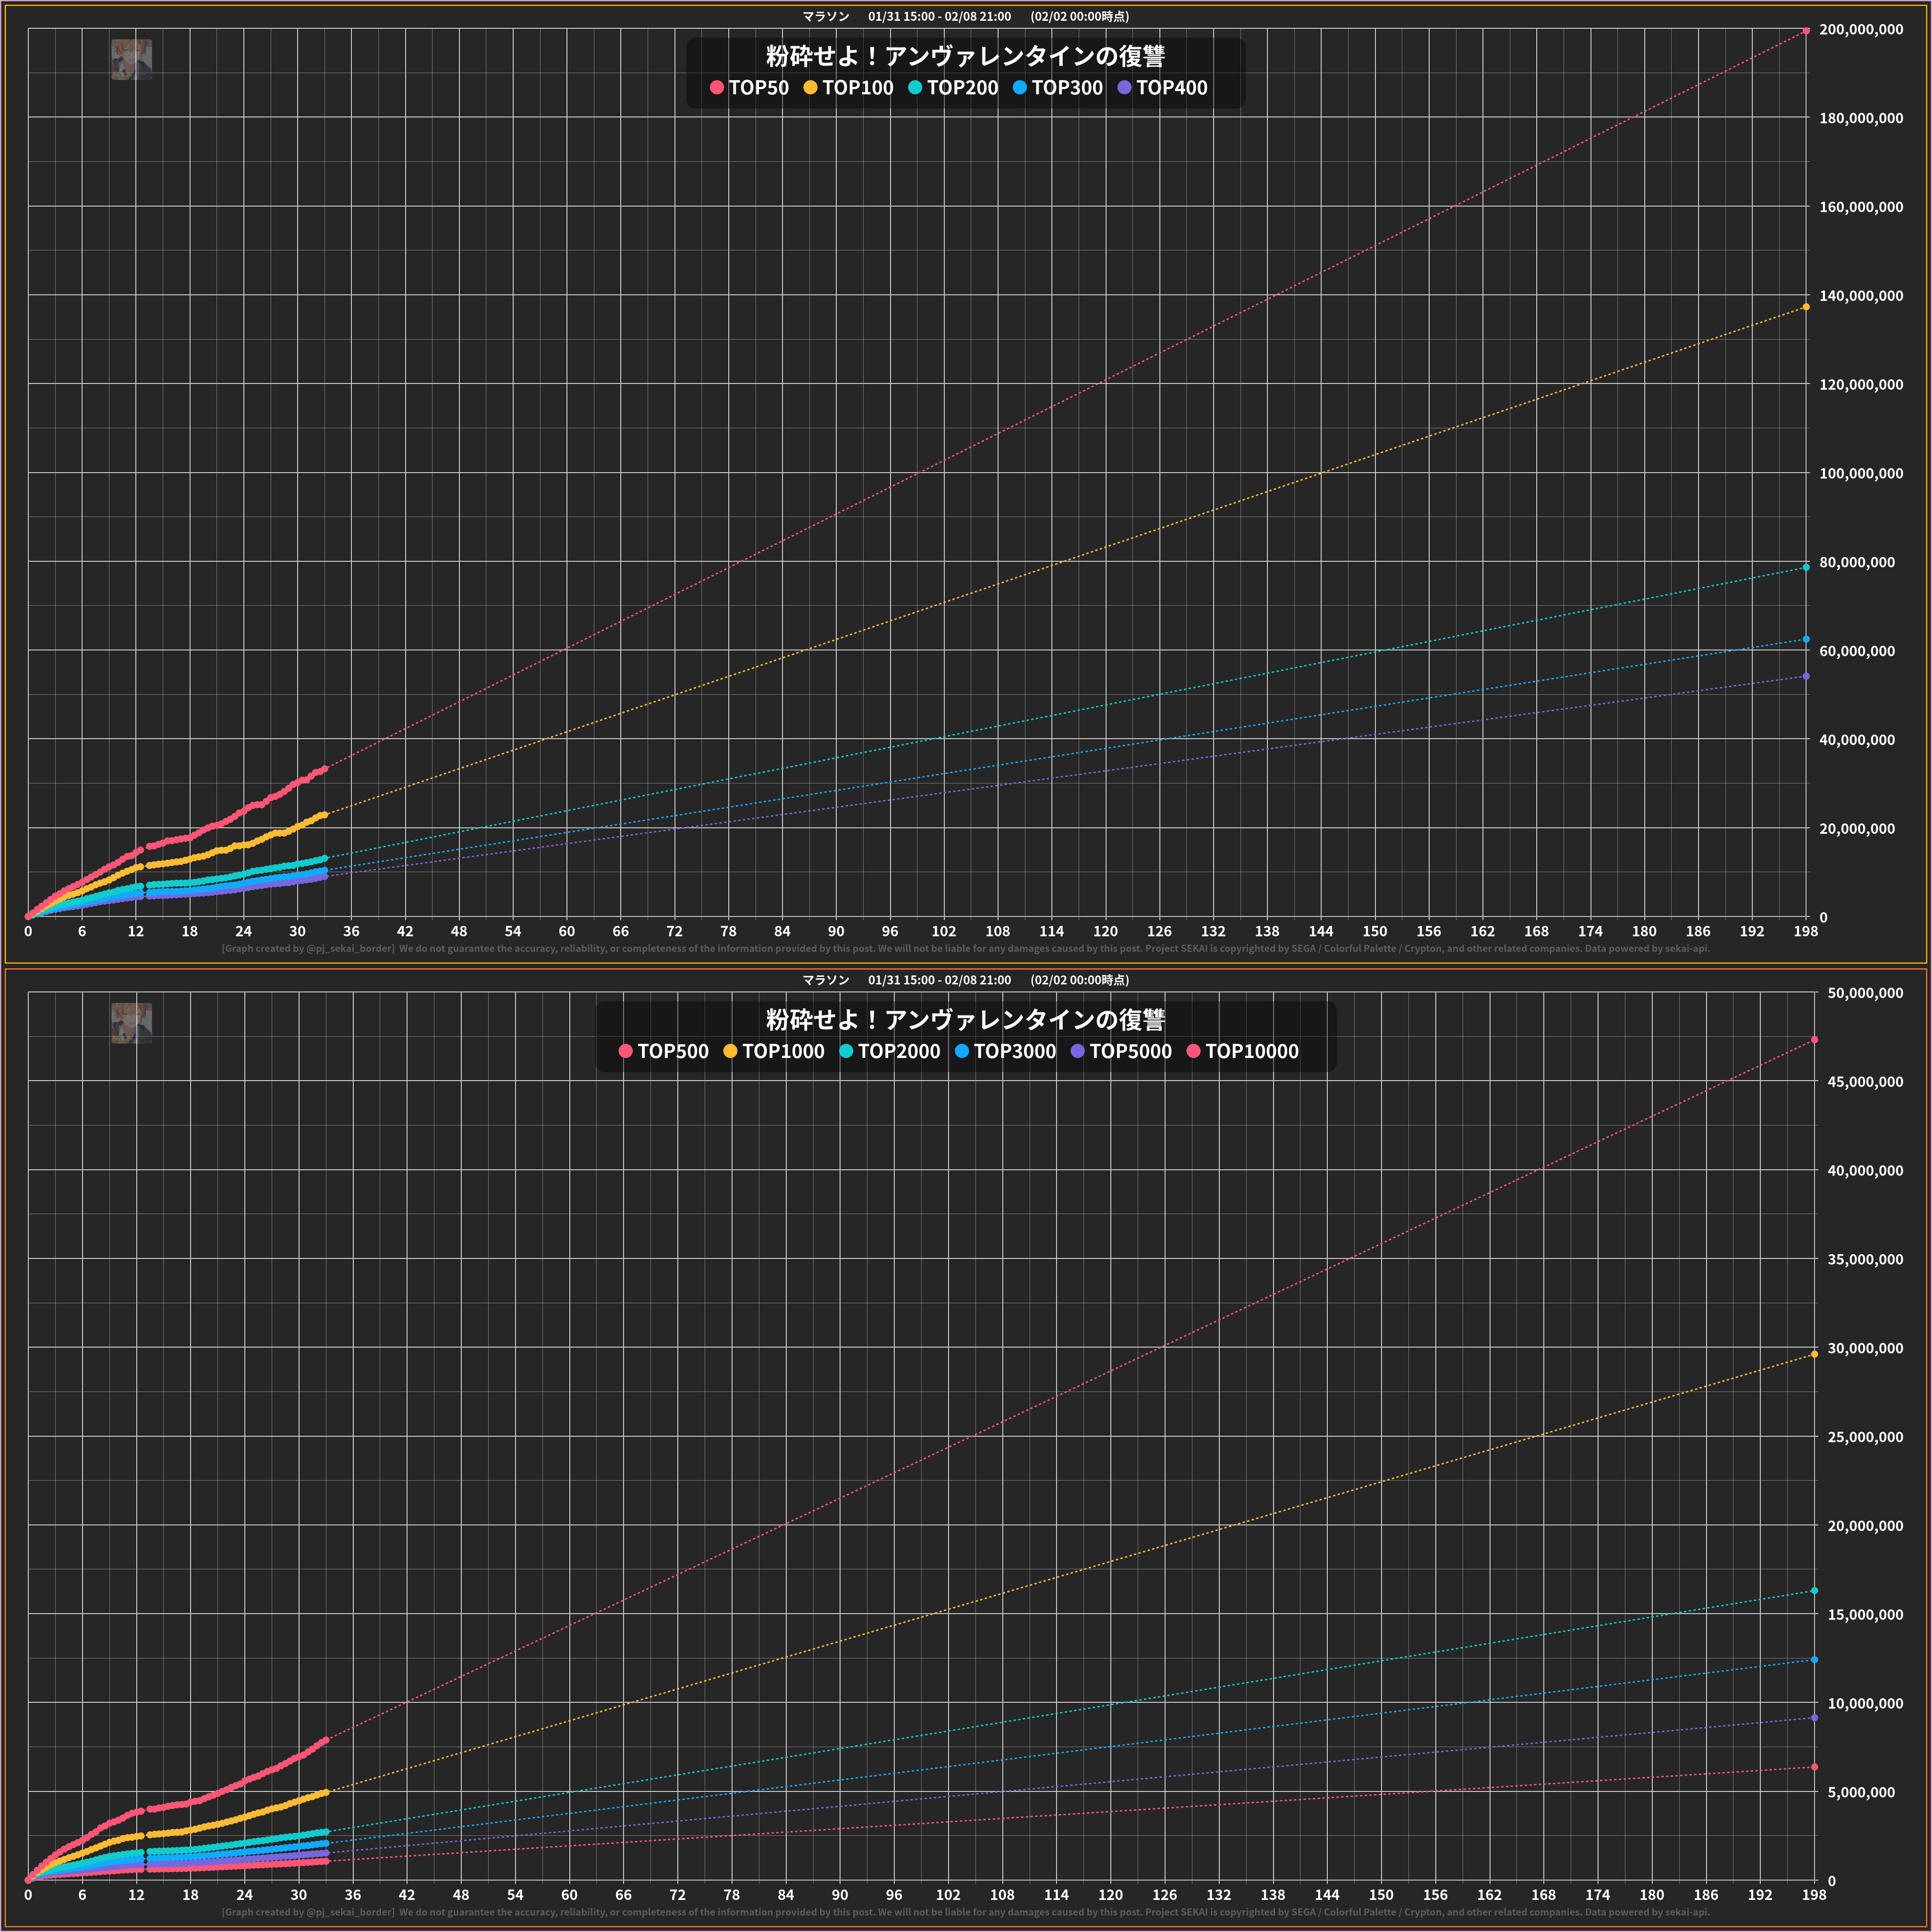Click the TOP5000 purple legend dot

pos(1077,1051)
